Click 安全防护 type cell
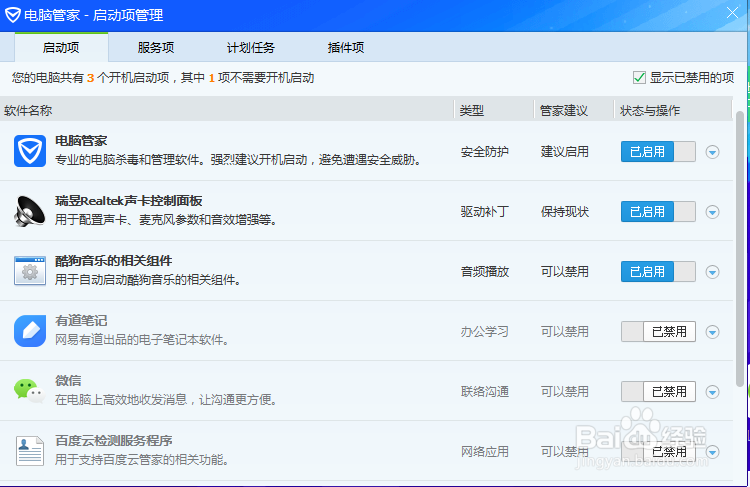750x487 pixels. [x=485, y=152]
